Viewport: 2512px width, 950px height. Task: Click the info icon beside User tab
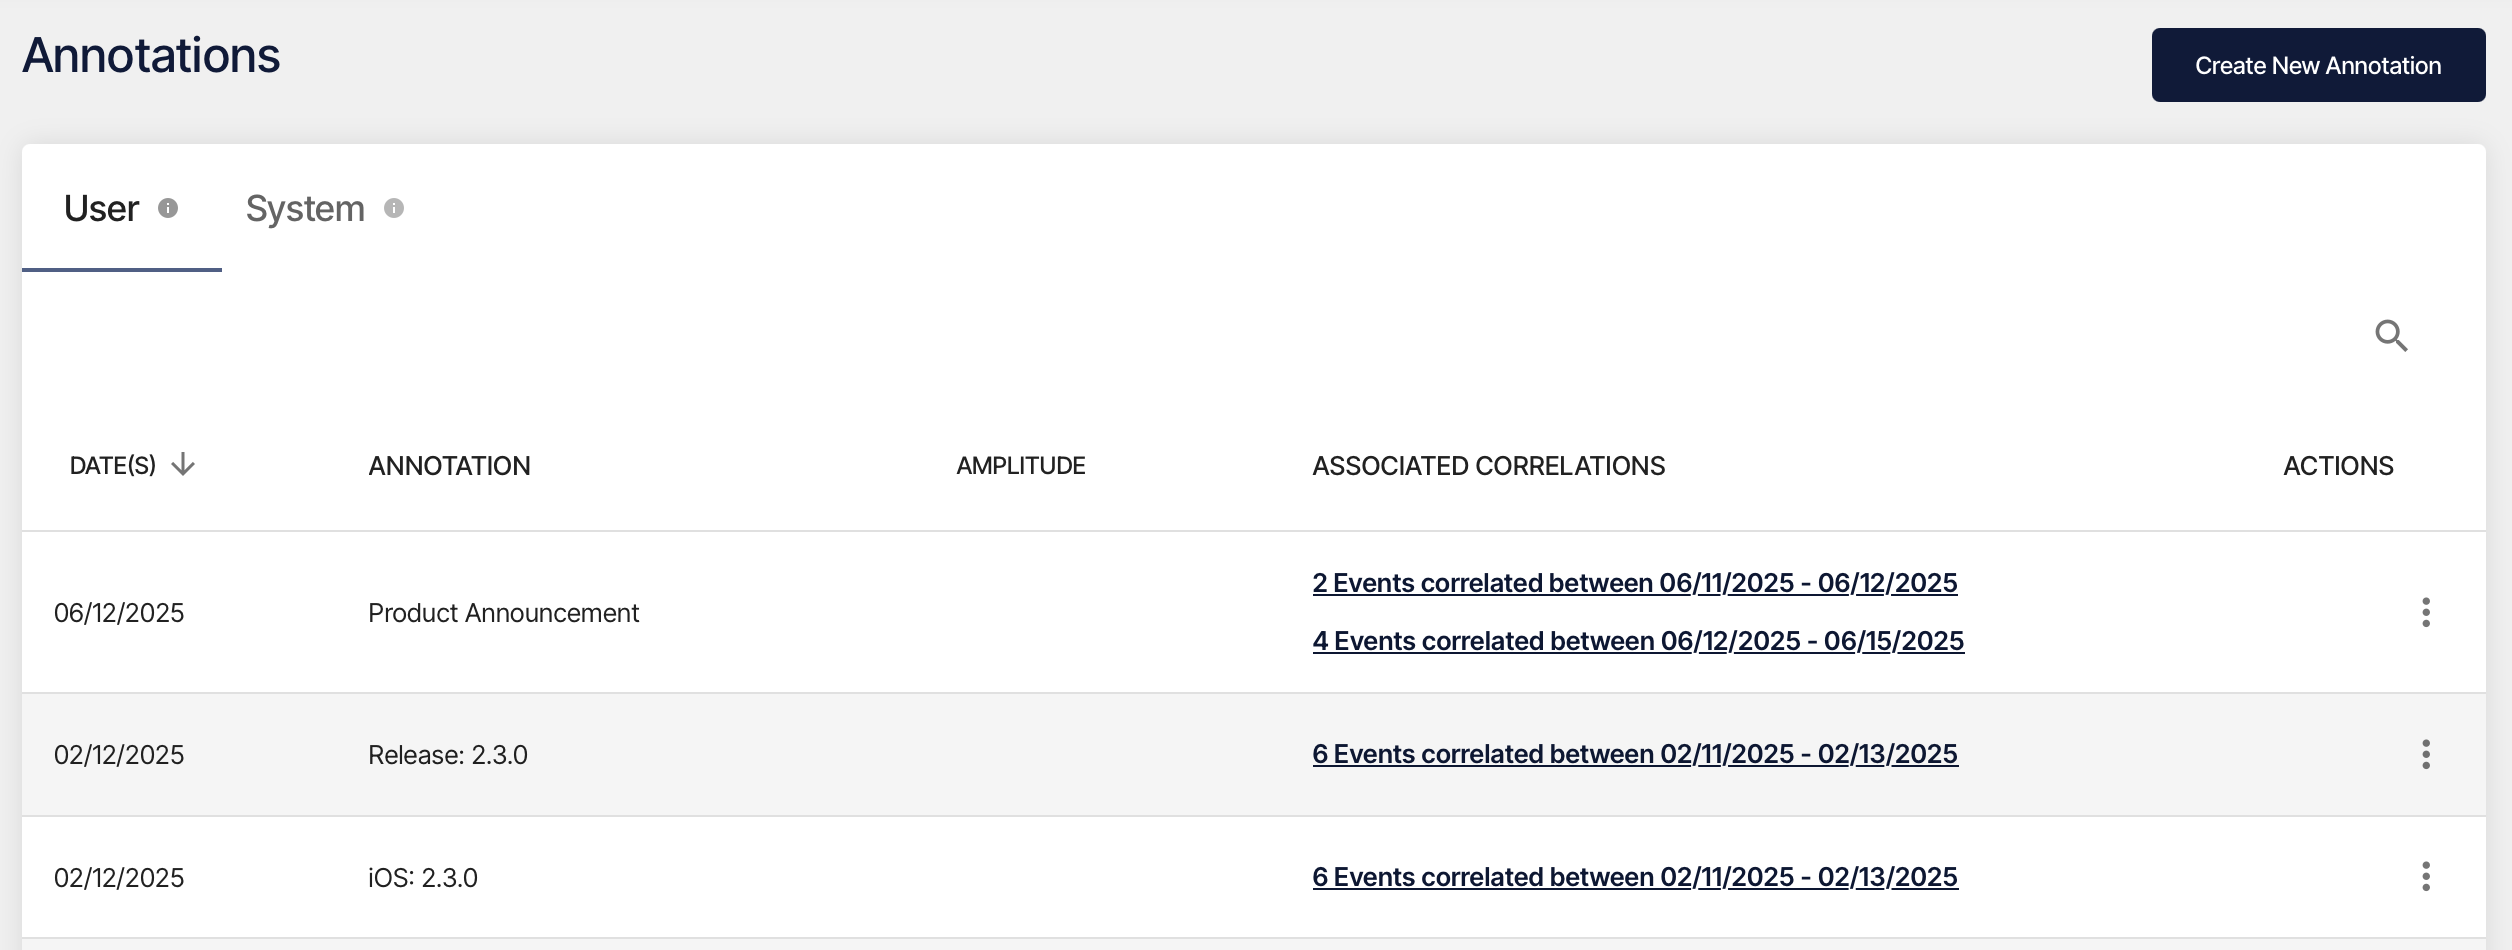click(168, 208)
